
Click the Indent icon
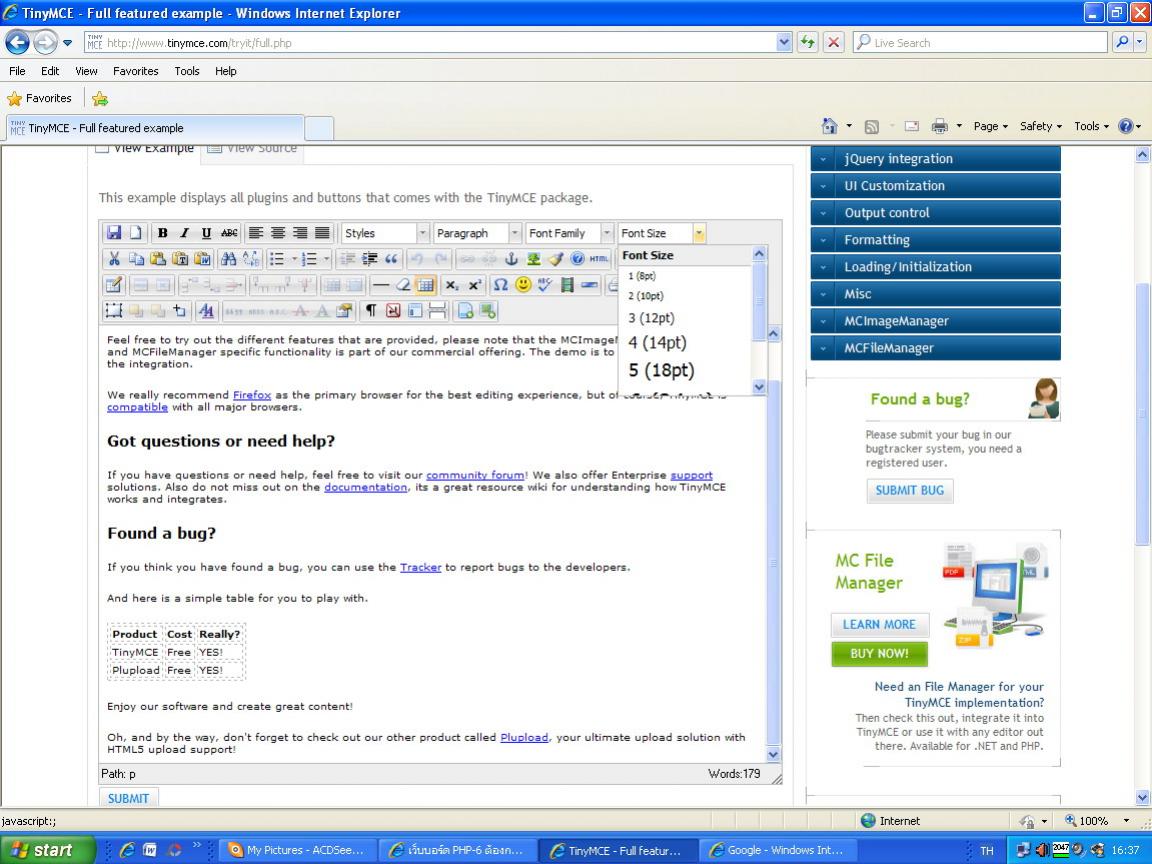coord(370,259)
